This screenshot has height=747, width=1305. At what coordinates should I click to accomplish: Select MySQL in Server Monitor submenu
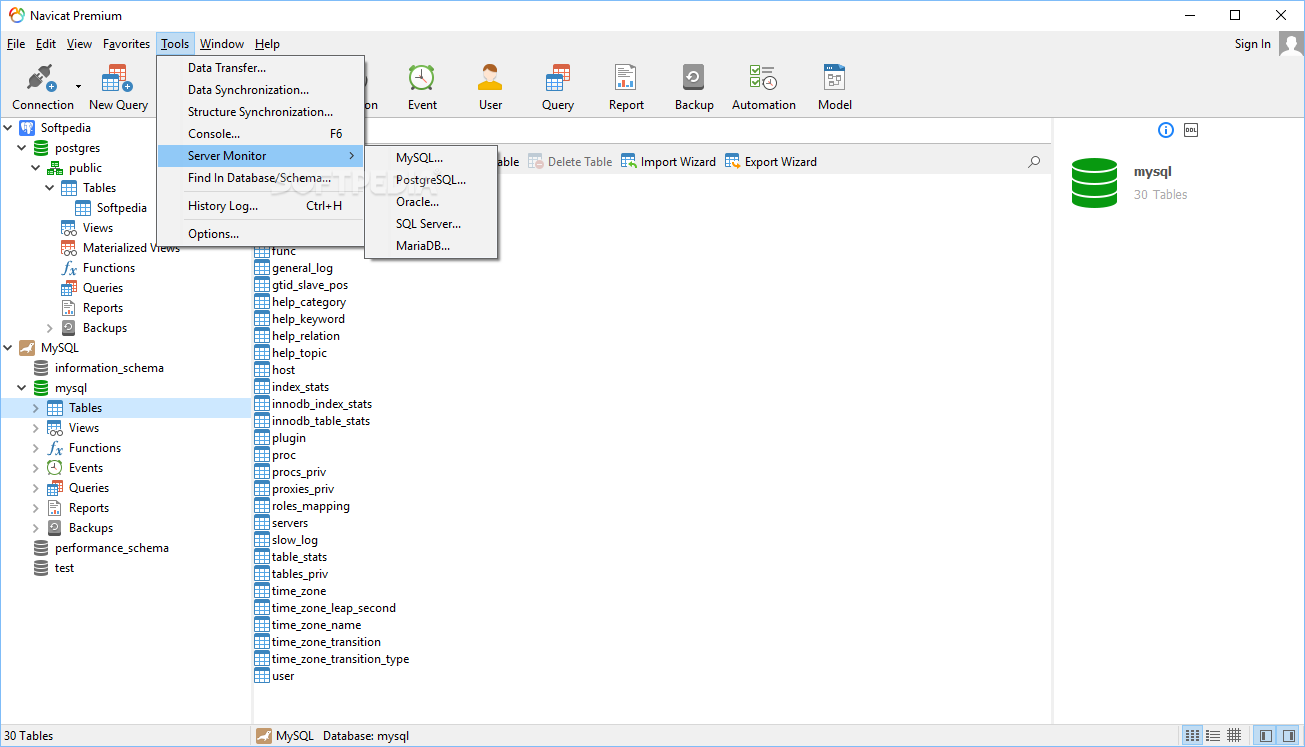431,158
